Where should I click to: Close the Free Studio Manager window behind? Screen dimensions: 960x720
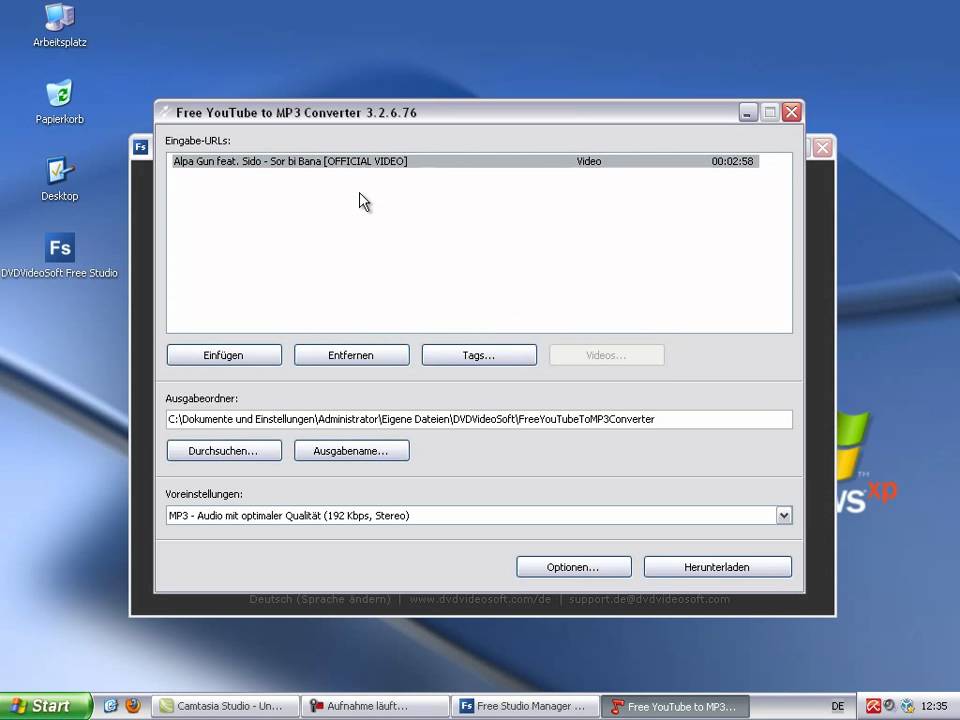pos(822,148)
